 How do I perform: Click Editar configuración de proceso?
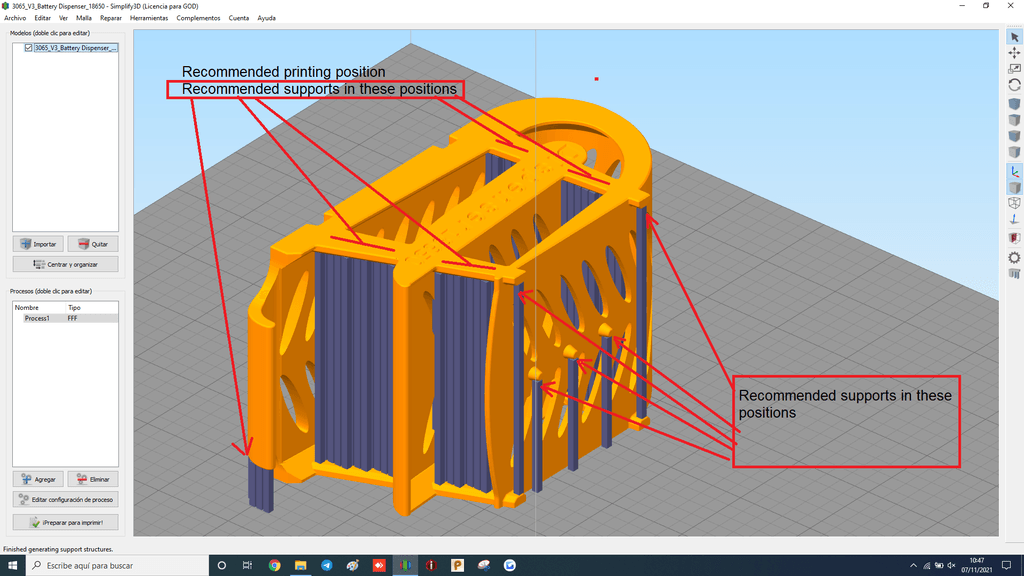[65, 500]
